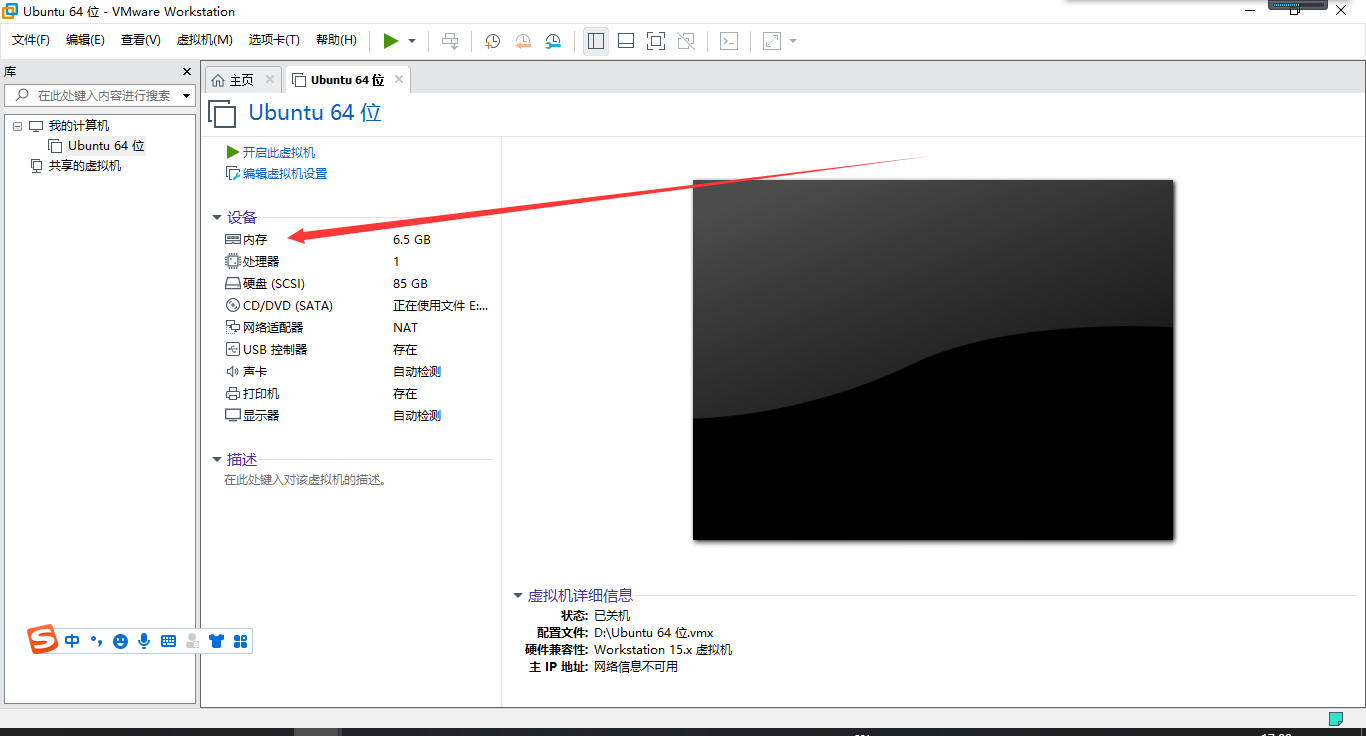Image resolution: width=1366 pixels, height=736 pixels.
Task: Click the Sogou input method S logo
Action: pyautogui.click(x=43, y=639)
